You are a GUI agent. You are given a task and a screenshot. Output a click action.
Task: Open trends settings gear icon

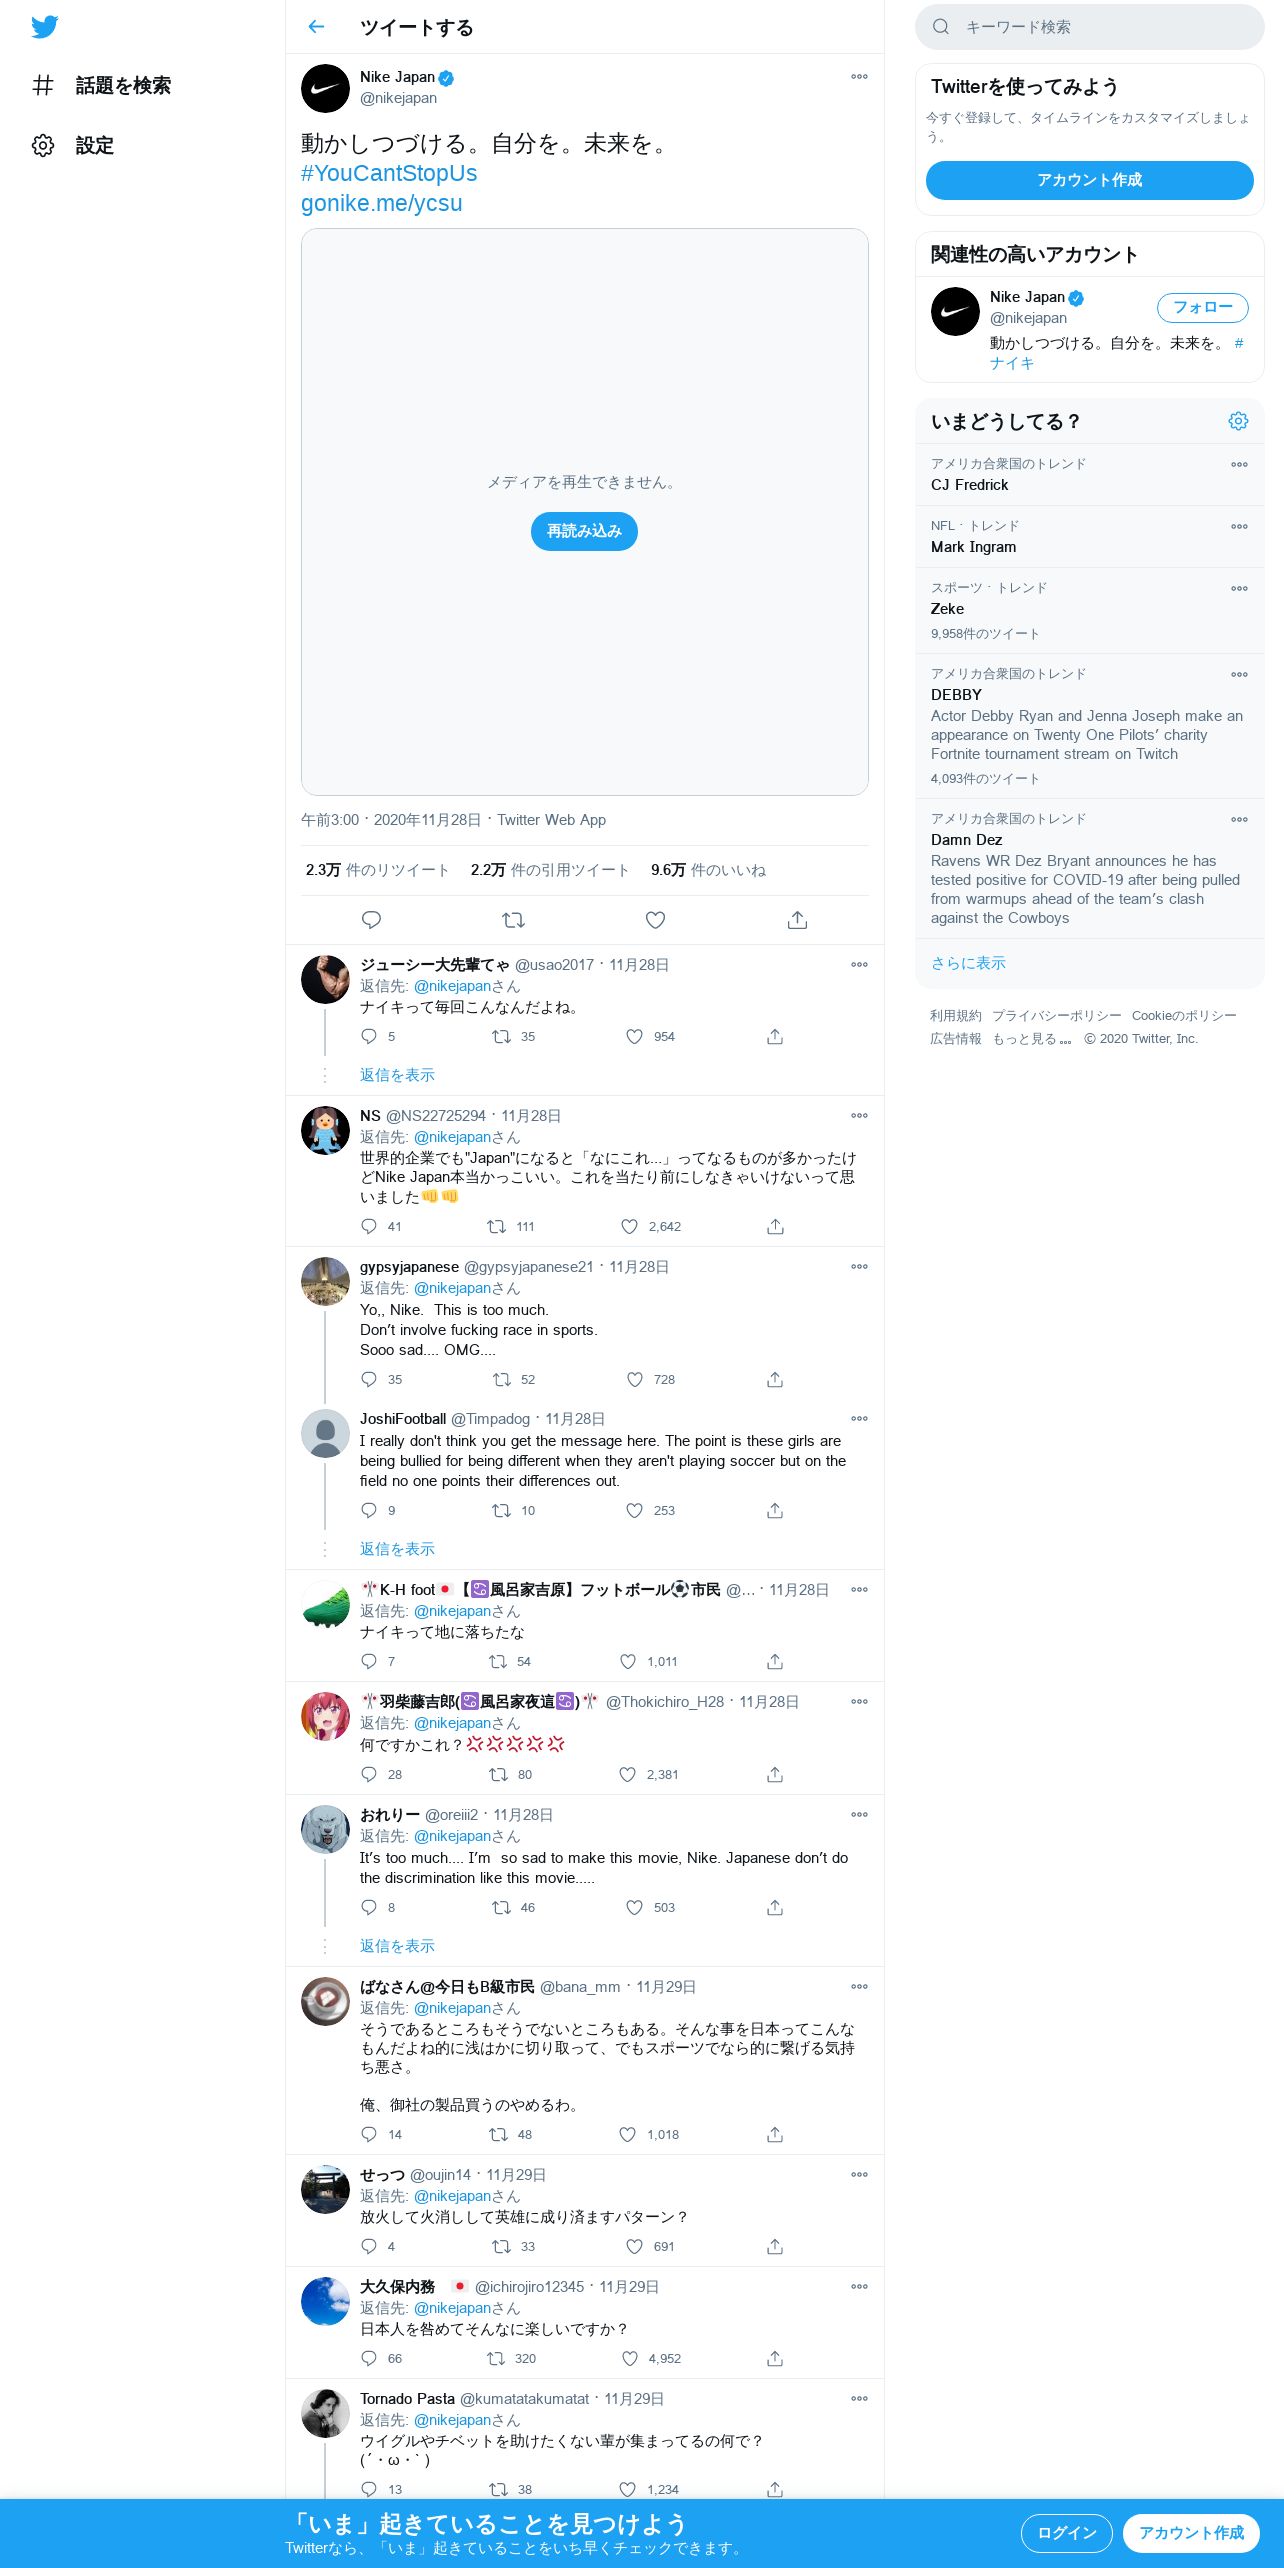1238,421
